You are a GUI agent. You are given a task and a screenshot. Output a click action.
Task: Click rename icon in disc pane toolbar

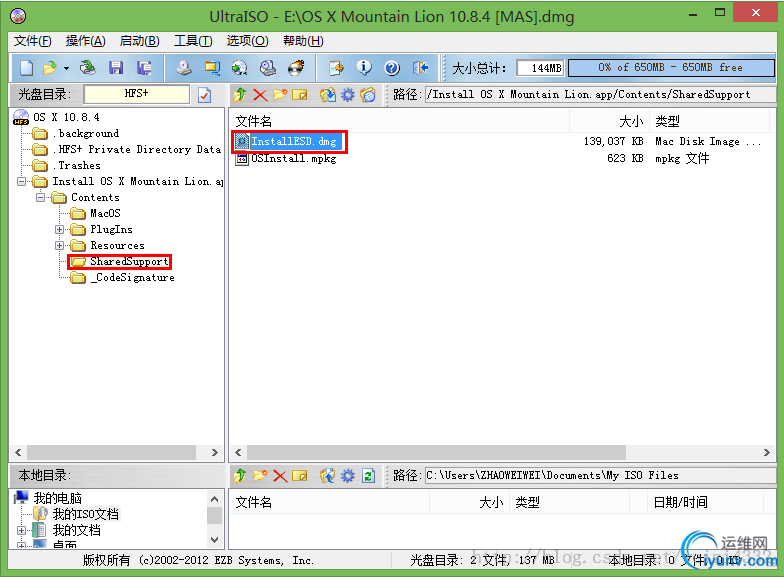tap(300, 94)
